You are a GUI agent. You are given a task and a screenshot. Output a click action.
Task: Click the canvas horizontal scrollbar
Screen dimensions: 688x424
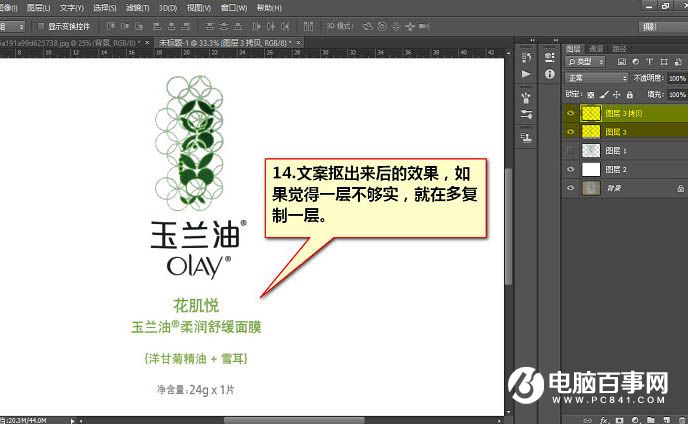tap(294, 420)
